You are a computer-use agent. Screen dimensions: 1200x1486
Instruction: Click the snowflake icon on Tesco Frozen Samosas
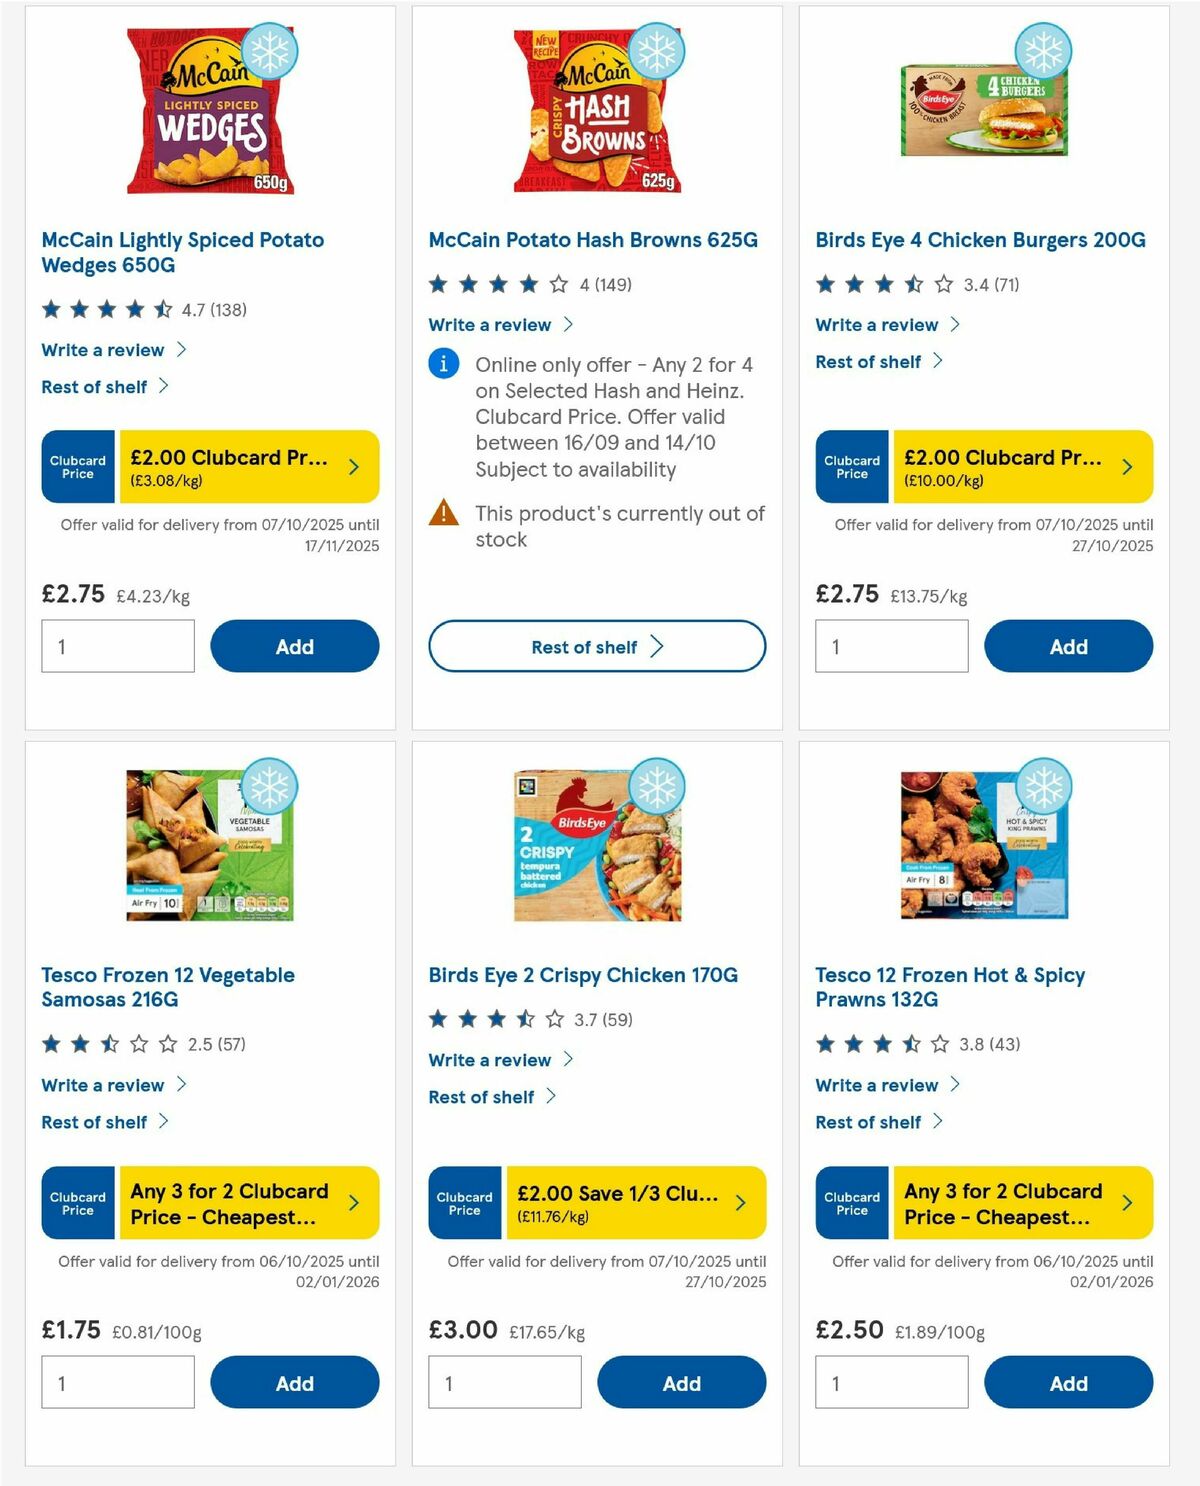[269, 788]
